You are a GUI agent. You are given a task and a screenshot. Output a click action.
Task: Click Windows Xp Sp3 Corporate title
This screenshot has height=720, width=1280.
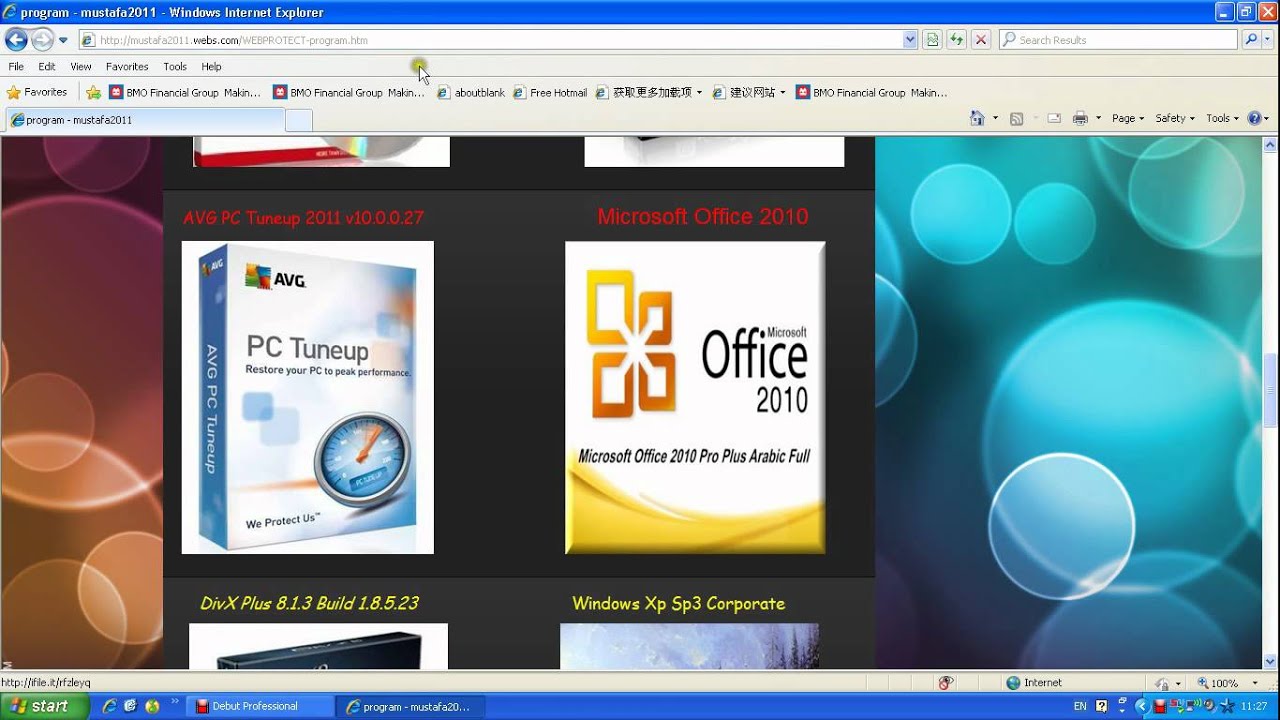[x=678, y=603]
